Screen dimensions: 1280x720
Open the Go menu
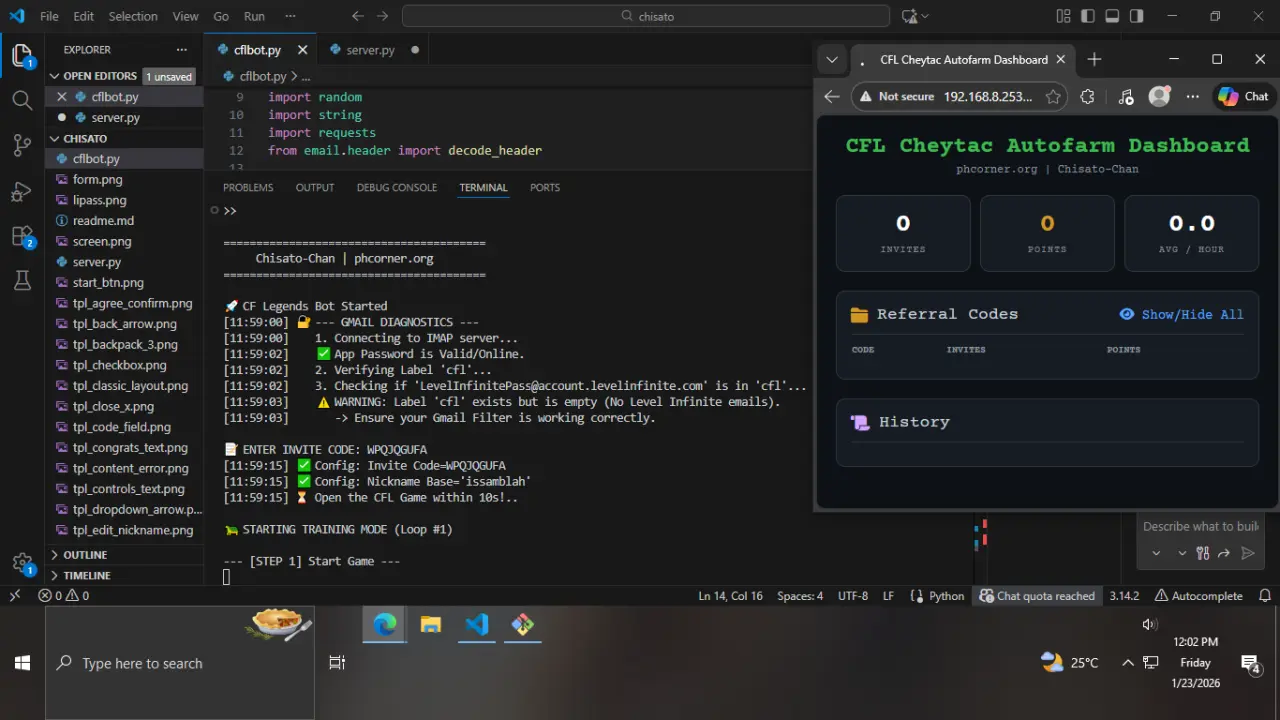click(x=221, y=16)
